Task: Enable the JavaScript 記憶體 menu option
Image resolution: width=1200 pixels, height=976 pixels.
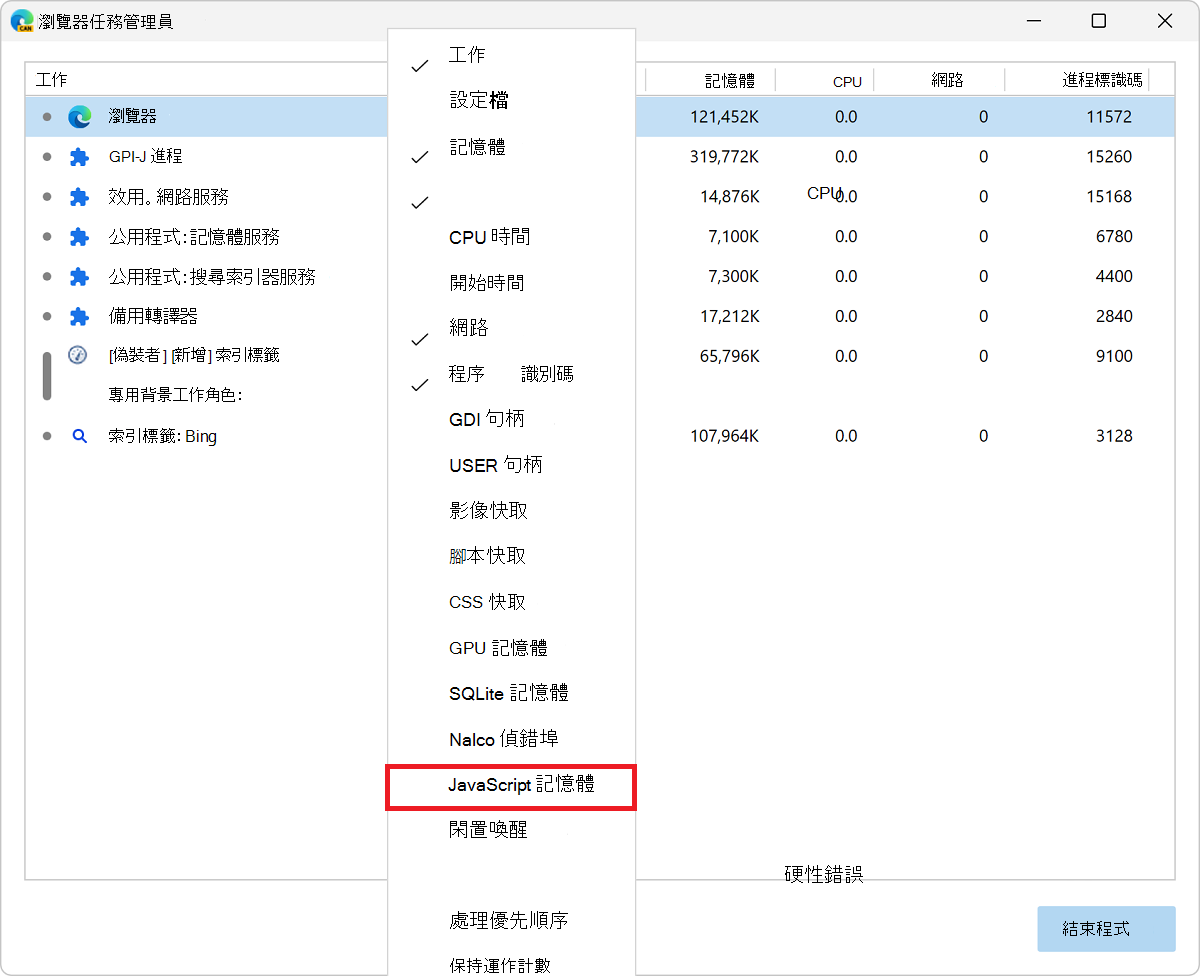Action: coord(511,787)
